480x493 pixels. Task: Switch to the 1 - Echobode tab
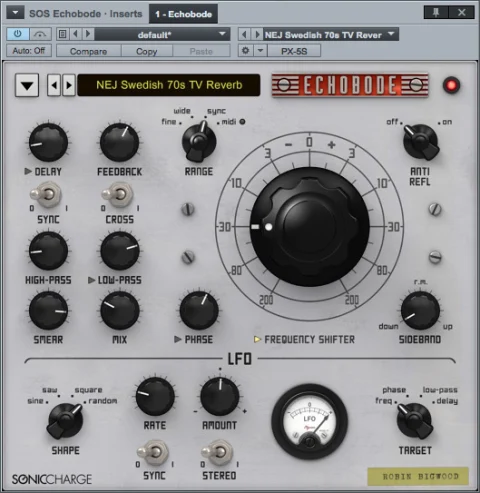point(183,14)
